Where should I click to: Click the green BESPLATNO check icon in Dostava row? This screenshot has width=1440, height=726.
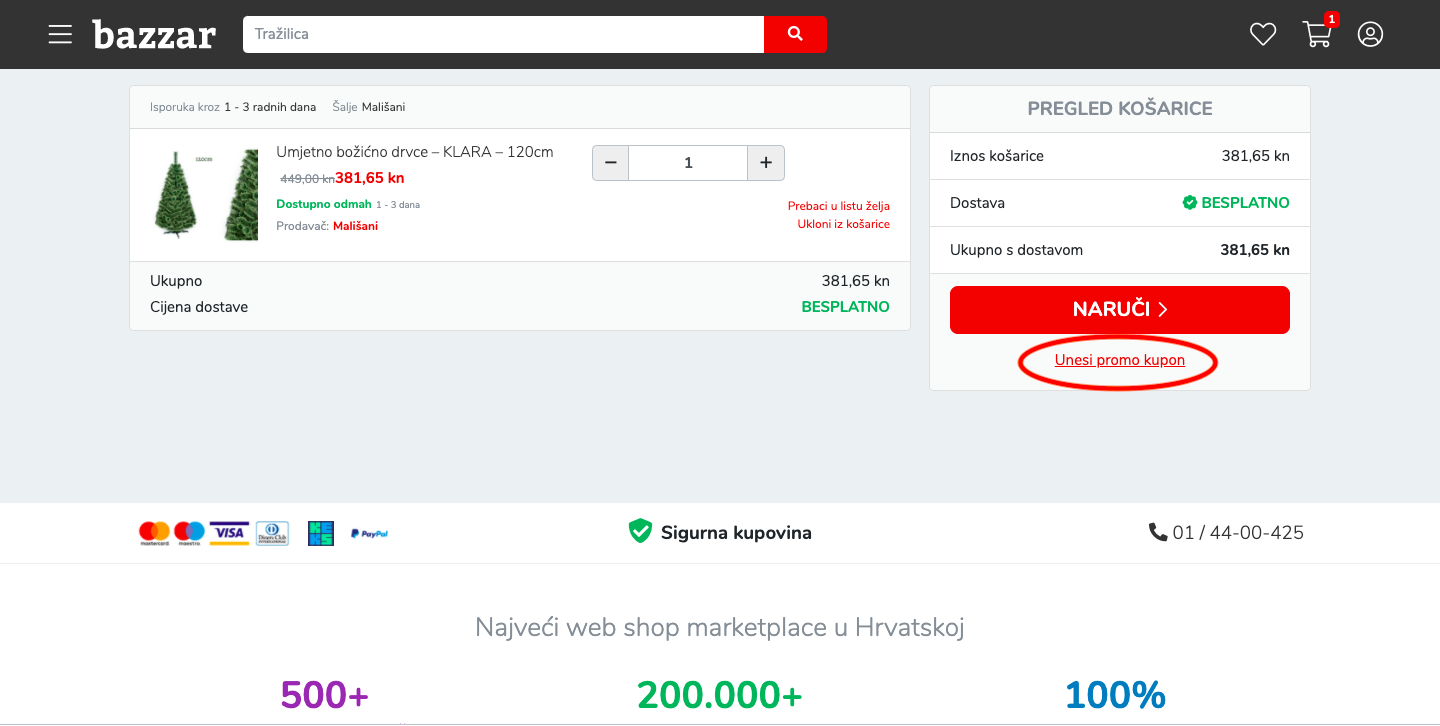point(1190,203)
